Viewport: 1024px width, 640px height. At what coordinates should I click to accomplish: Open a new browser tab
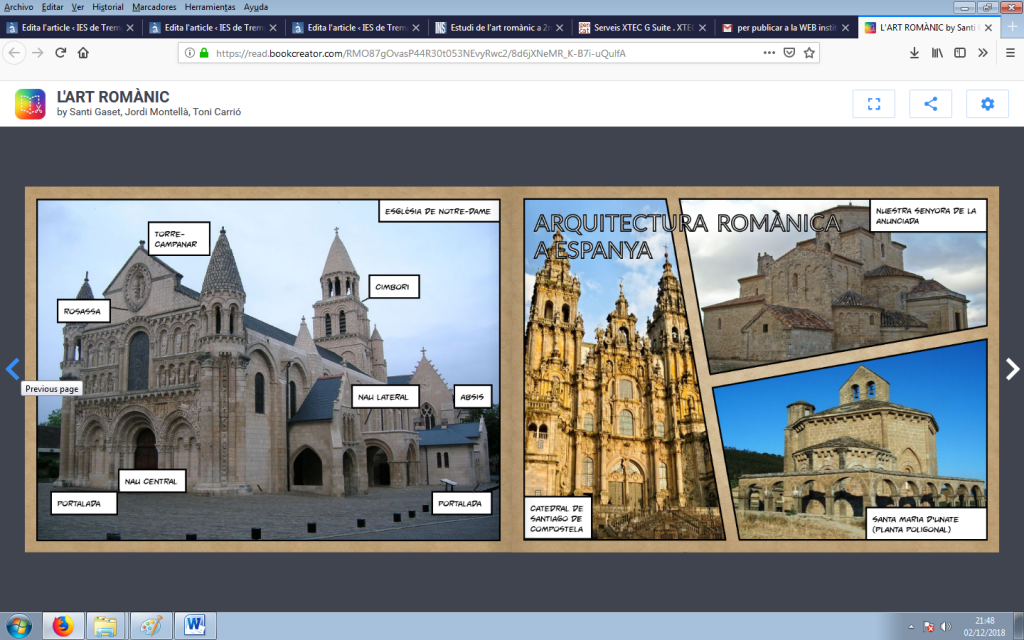coord(1010,28)
